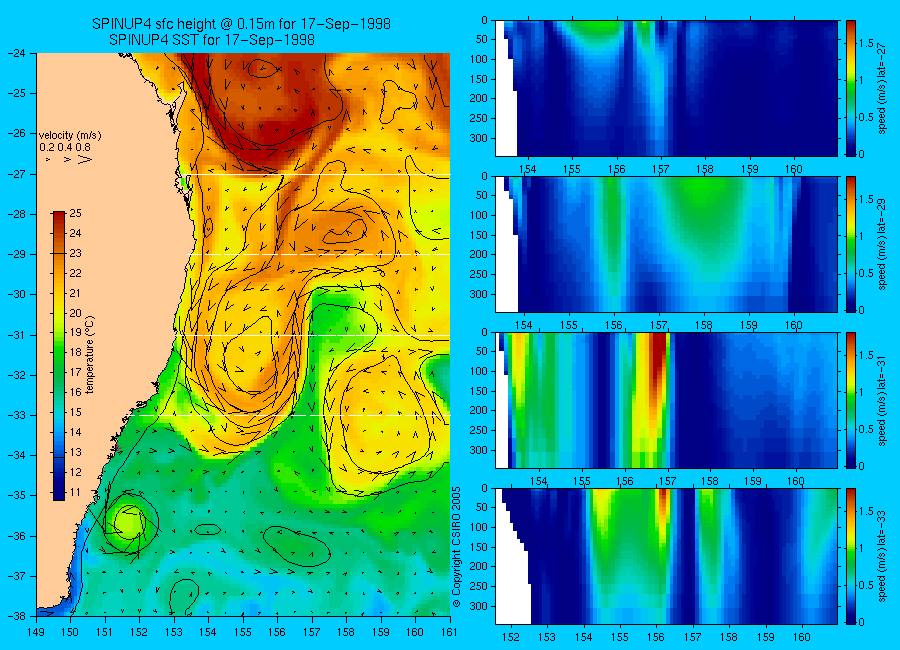Click the "0" tick on the lat=-33 color bar

tap(862, 622)
